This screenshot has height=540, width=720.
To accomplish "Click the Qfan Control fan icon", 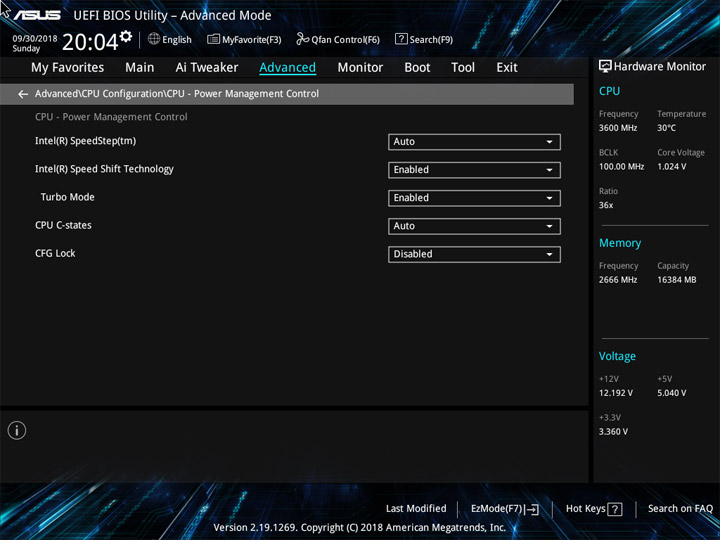I will 302,39.
